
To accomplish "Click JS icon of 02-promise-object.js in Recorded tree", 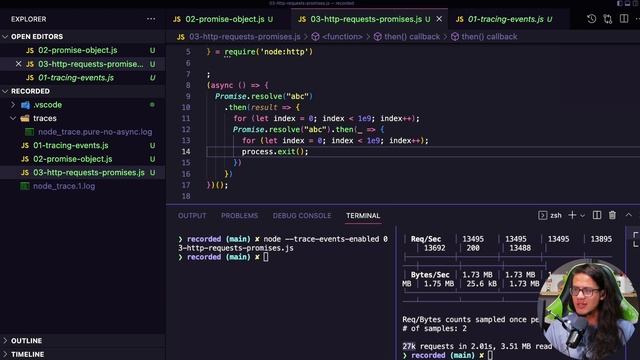I will 25,159.
